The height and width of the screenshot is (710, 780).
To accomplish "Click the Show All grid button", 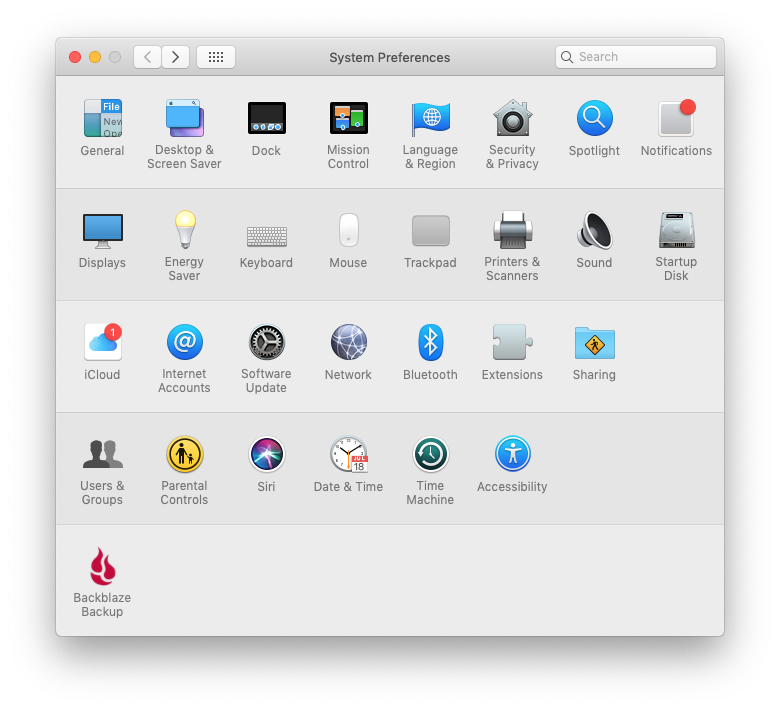I will [x=216, y=57].
